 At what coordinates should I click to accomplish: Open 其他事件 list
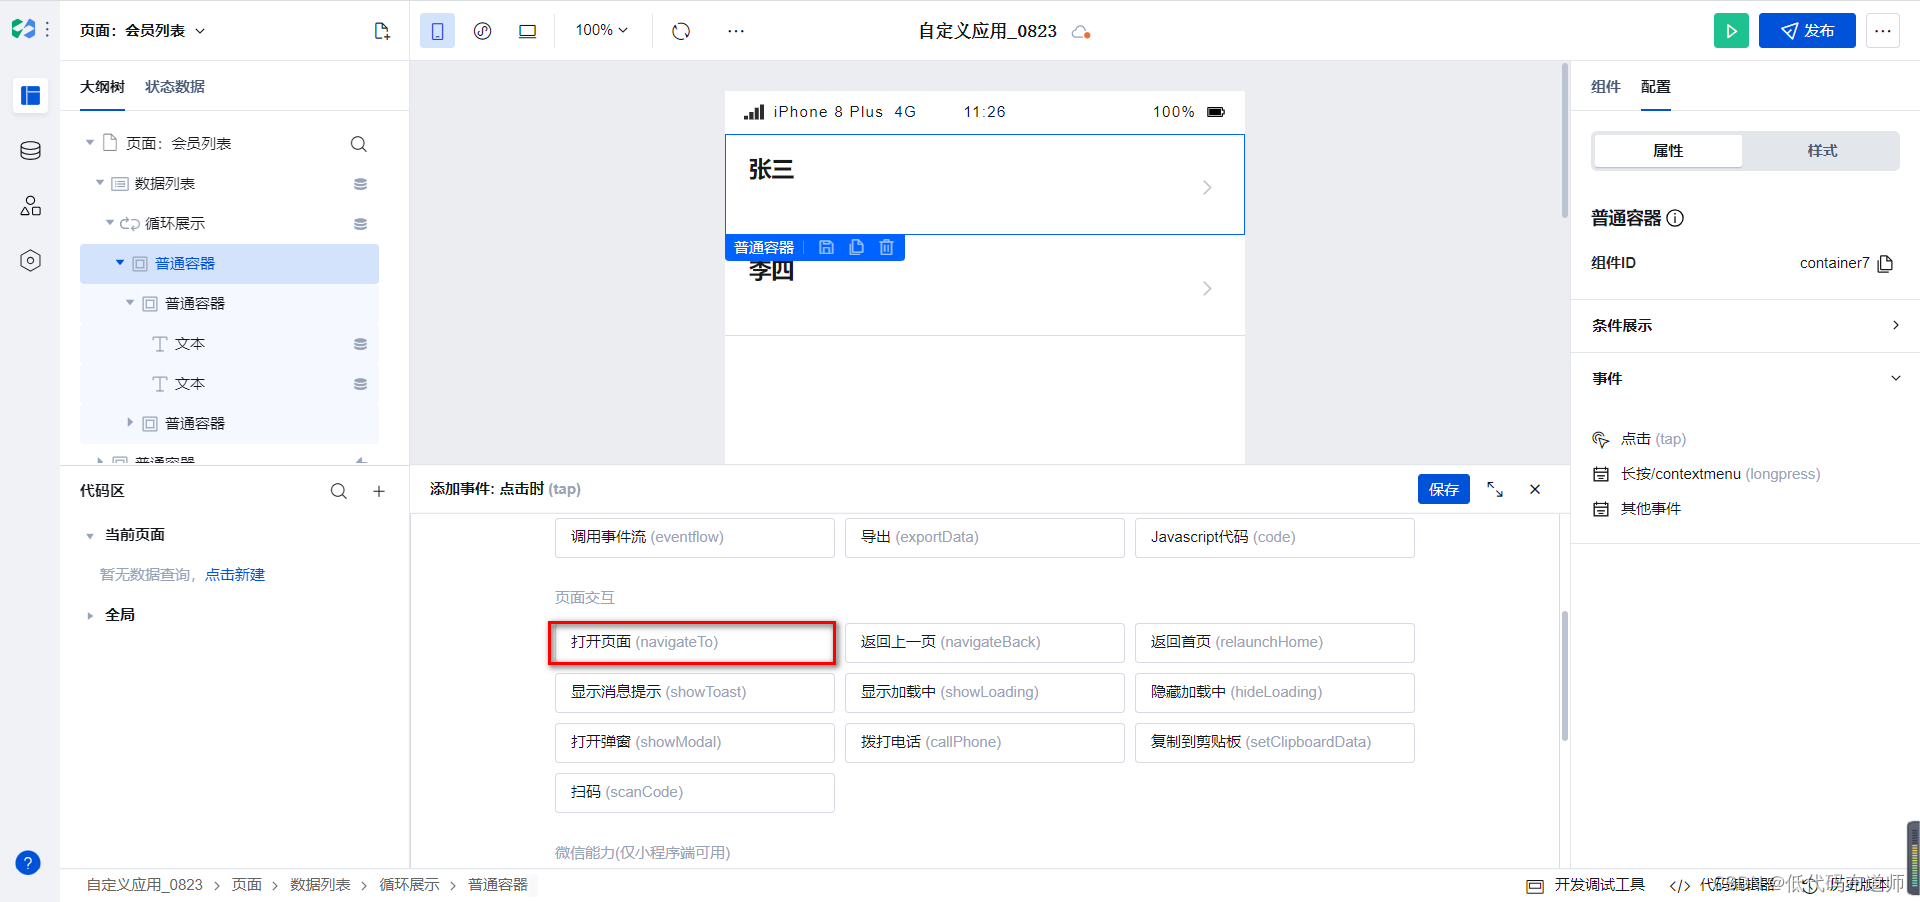coord(1638,509)
